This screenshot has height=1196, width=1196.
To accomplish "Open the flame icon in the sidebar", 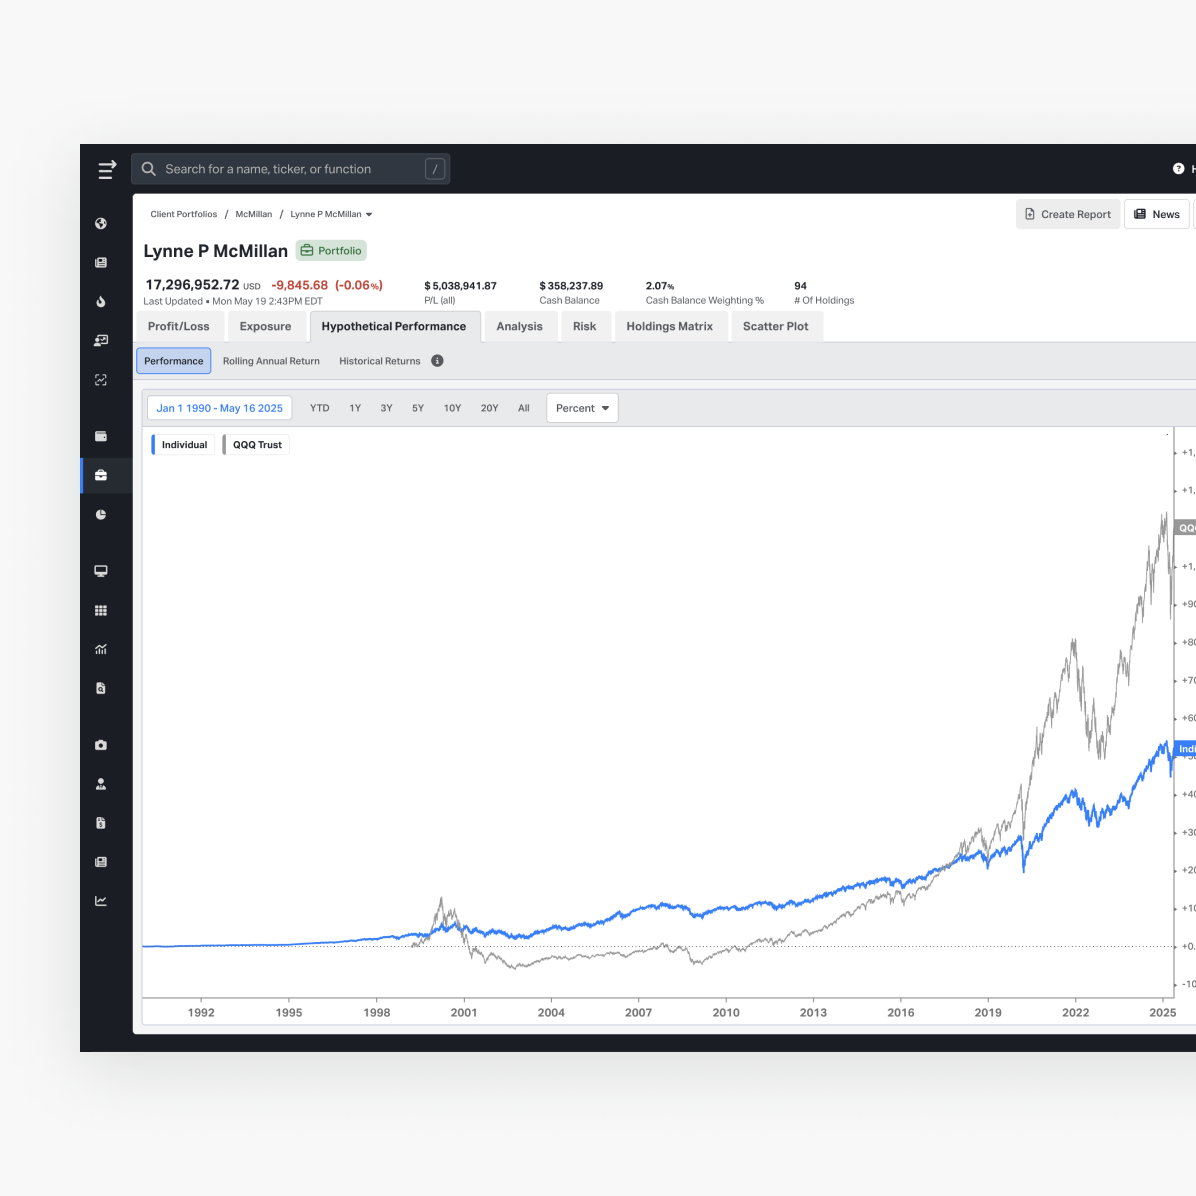I will click(x=101, y=302).
